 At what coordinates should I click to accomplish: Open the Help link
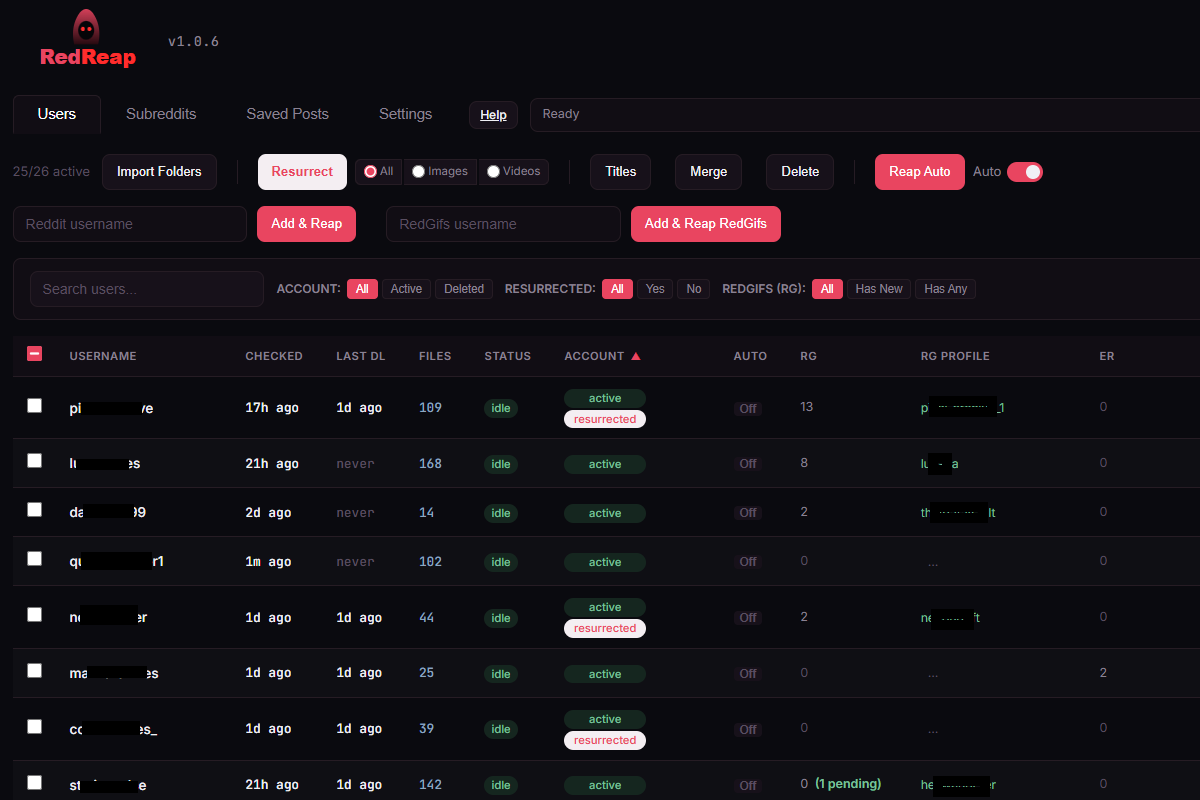coord(493,115)
